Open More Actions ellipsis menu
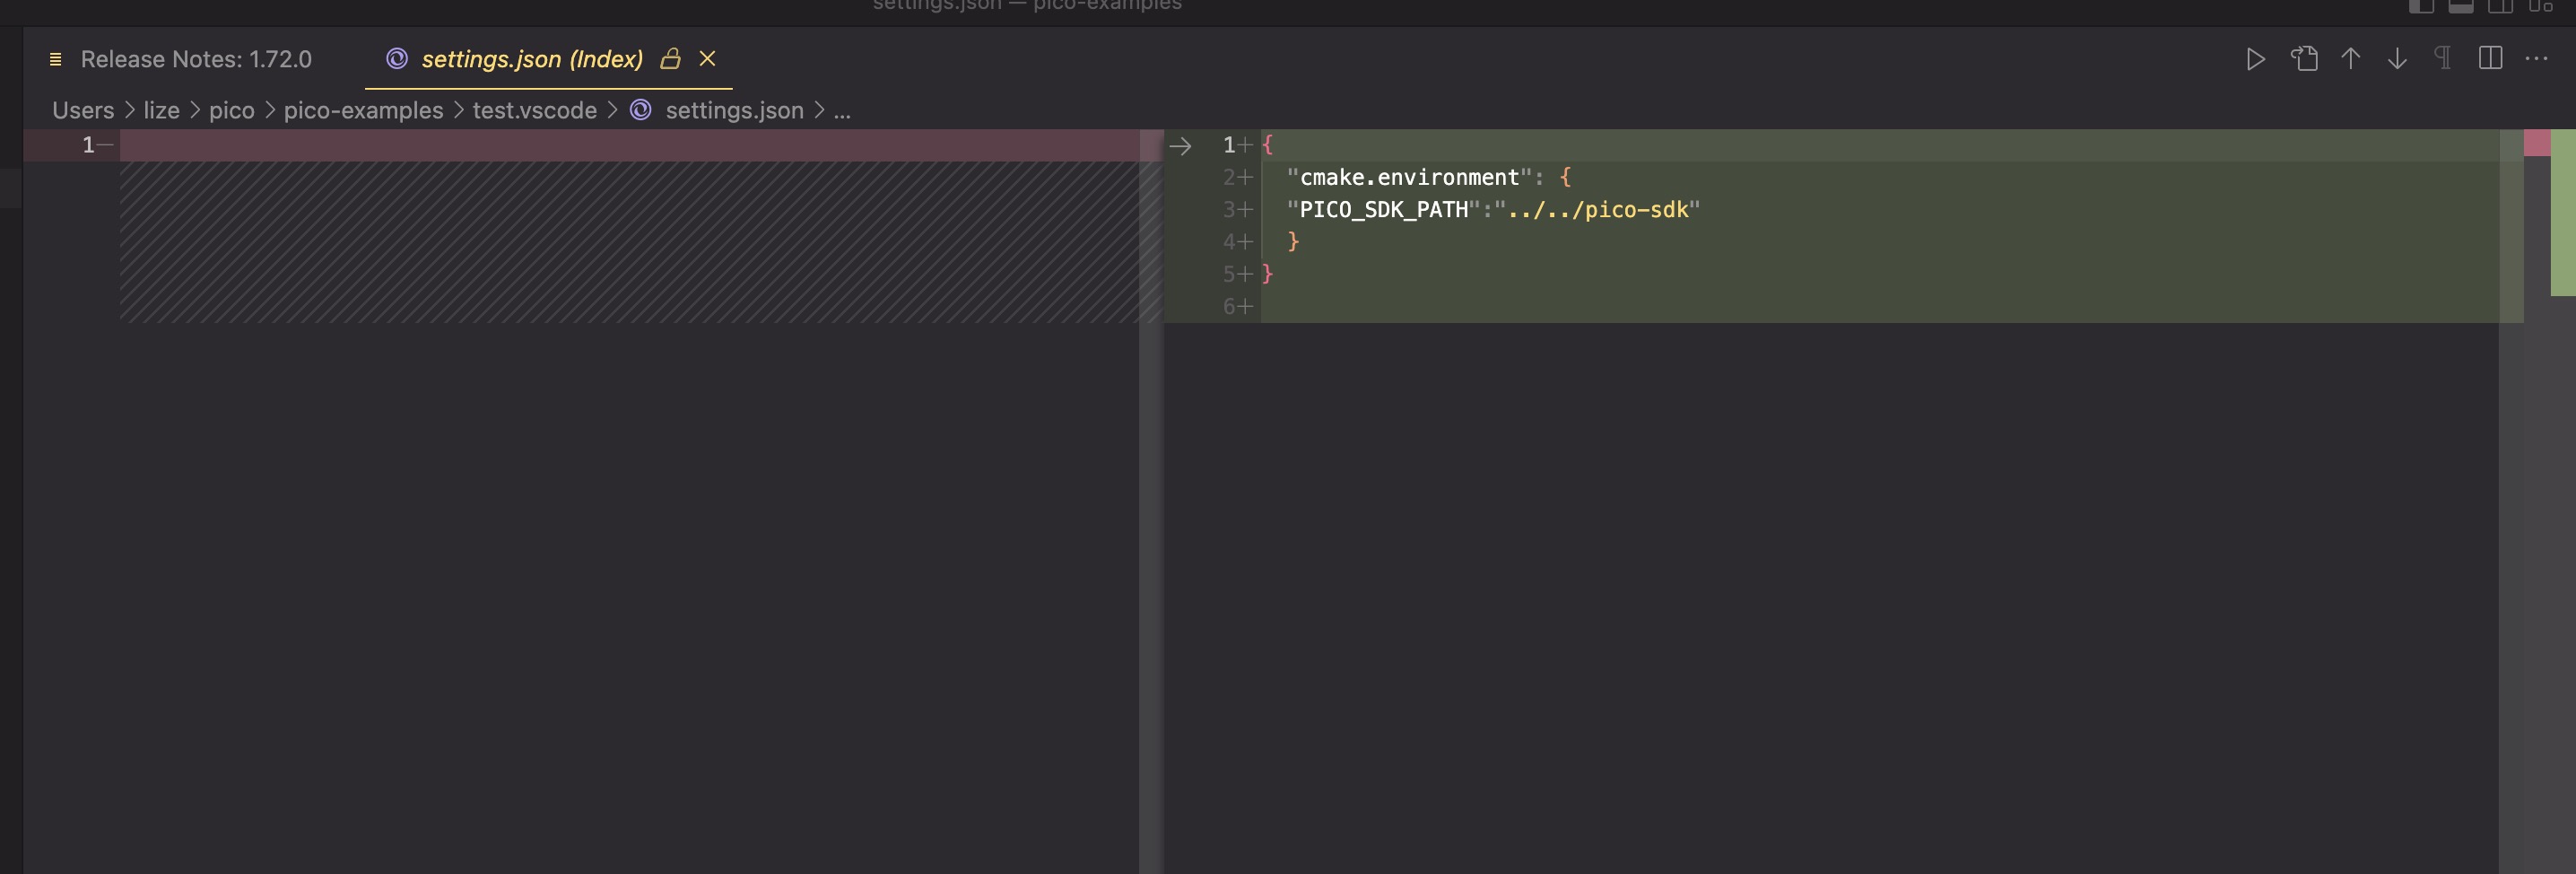This screenshot has height=874, width=2576. pos(2537,59)
